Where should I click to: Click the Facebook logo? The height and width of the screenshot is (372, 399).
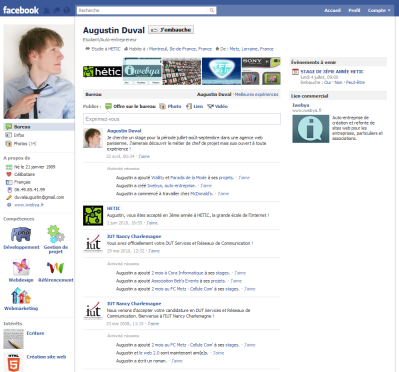(x=21, y=10)
